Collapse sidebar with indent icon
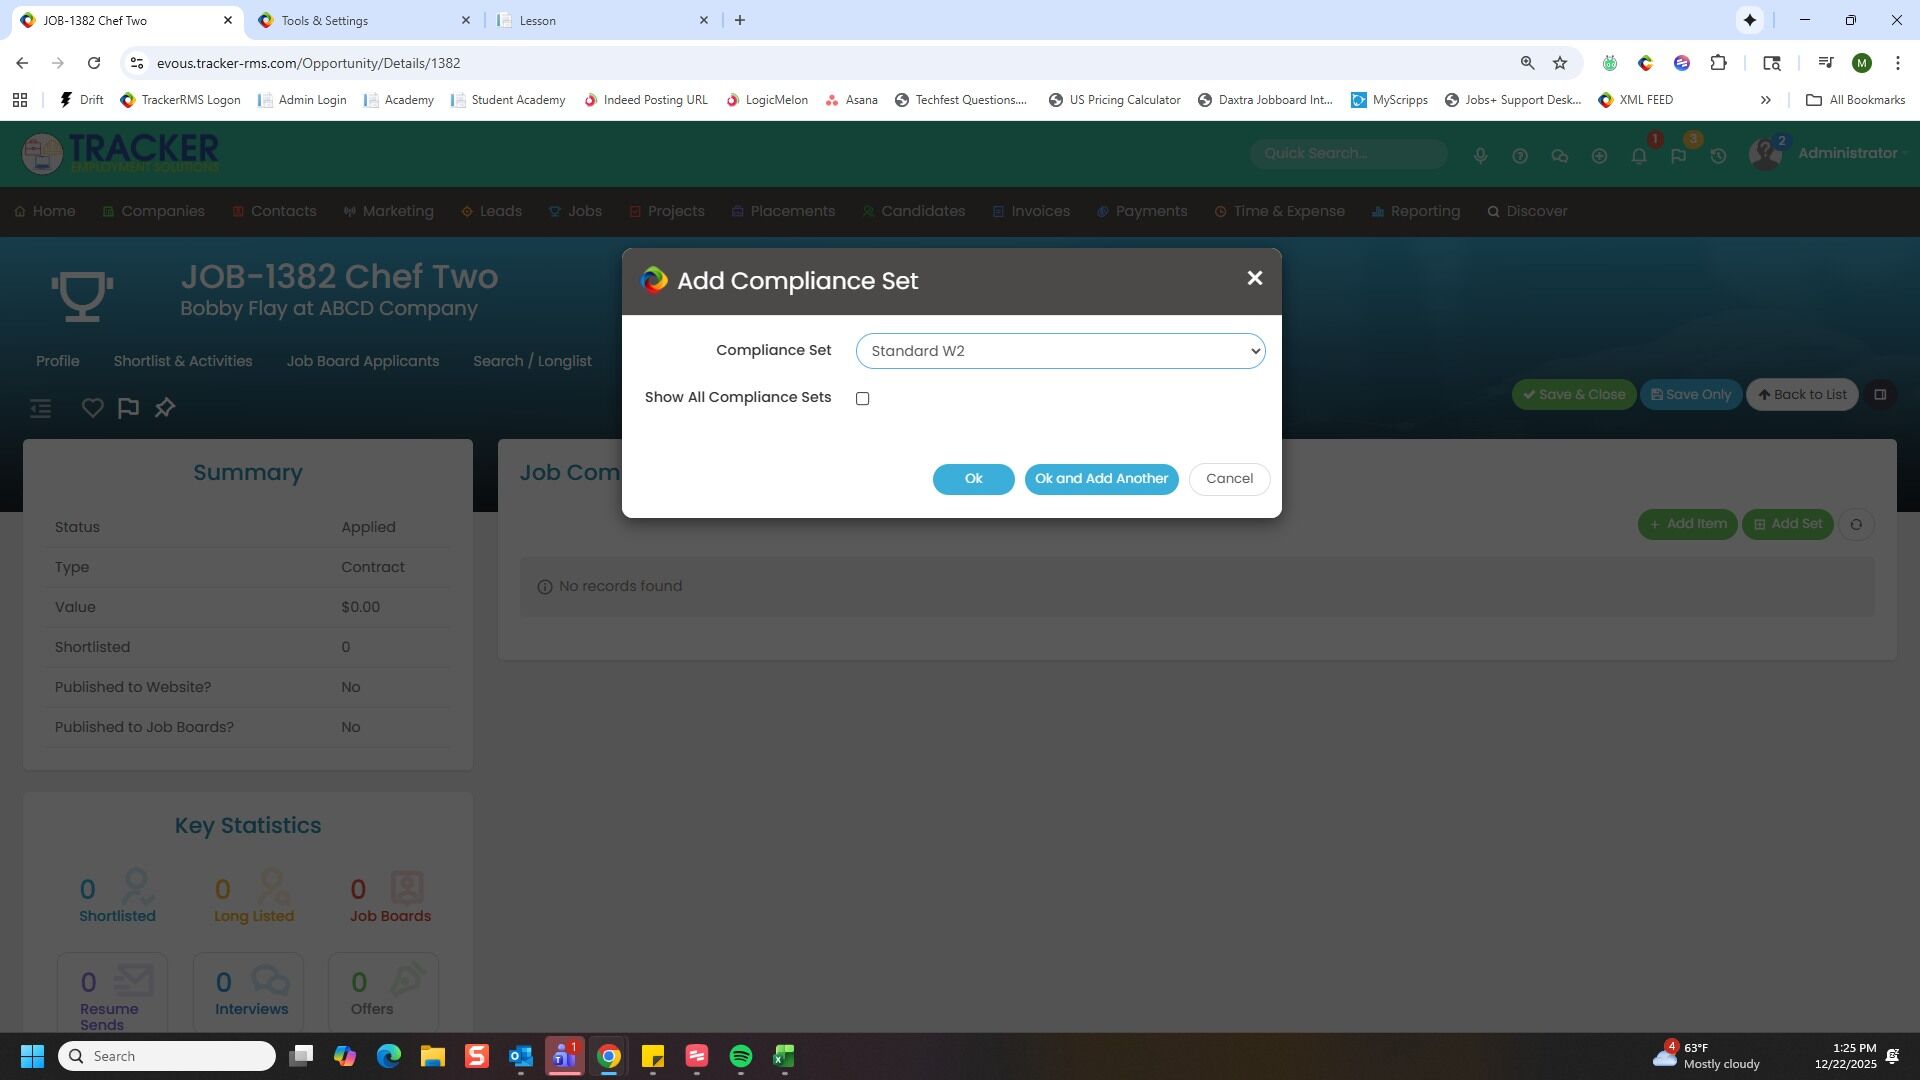This screenshot has height=1080, width=1920. 40,408
